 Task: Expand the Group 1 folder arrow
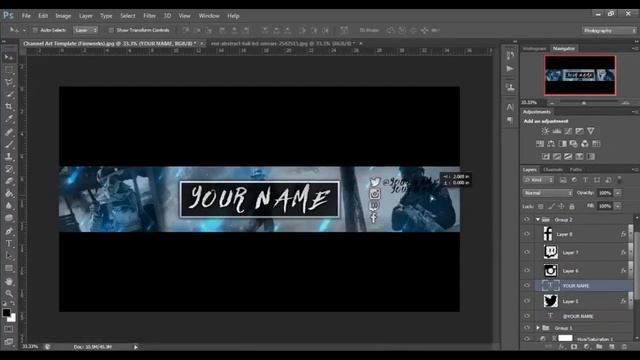click(x=538, y=328)
